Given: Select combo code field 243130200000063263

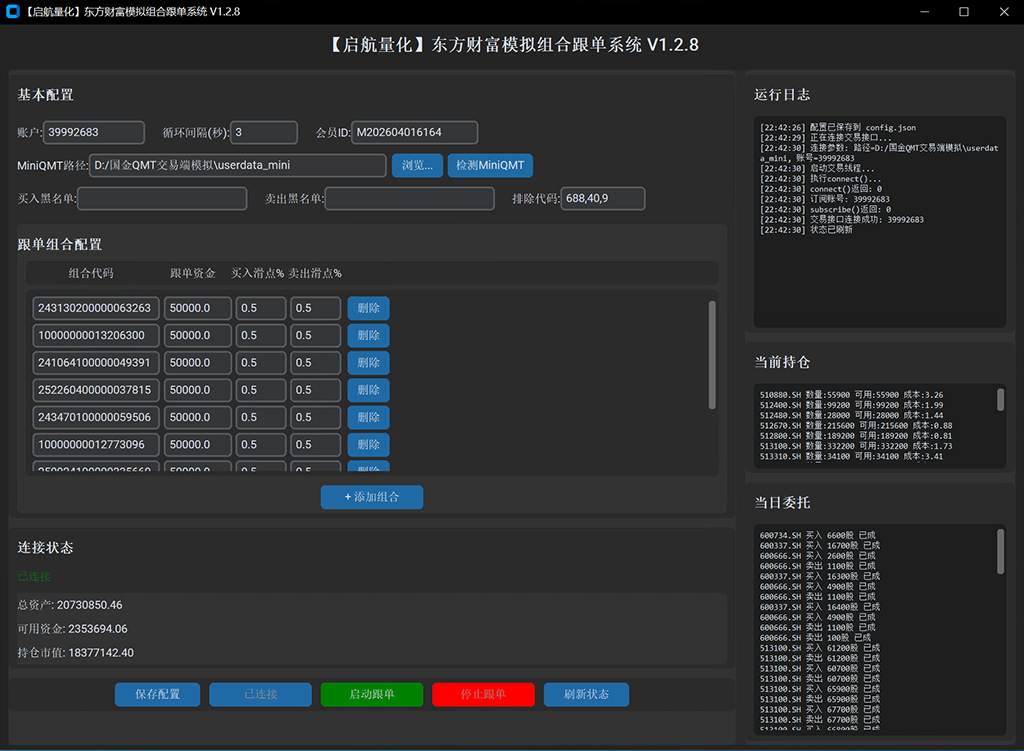Looking at the screenshot, I should (x=96, y=308).
